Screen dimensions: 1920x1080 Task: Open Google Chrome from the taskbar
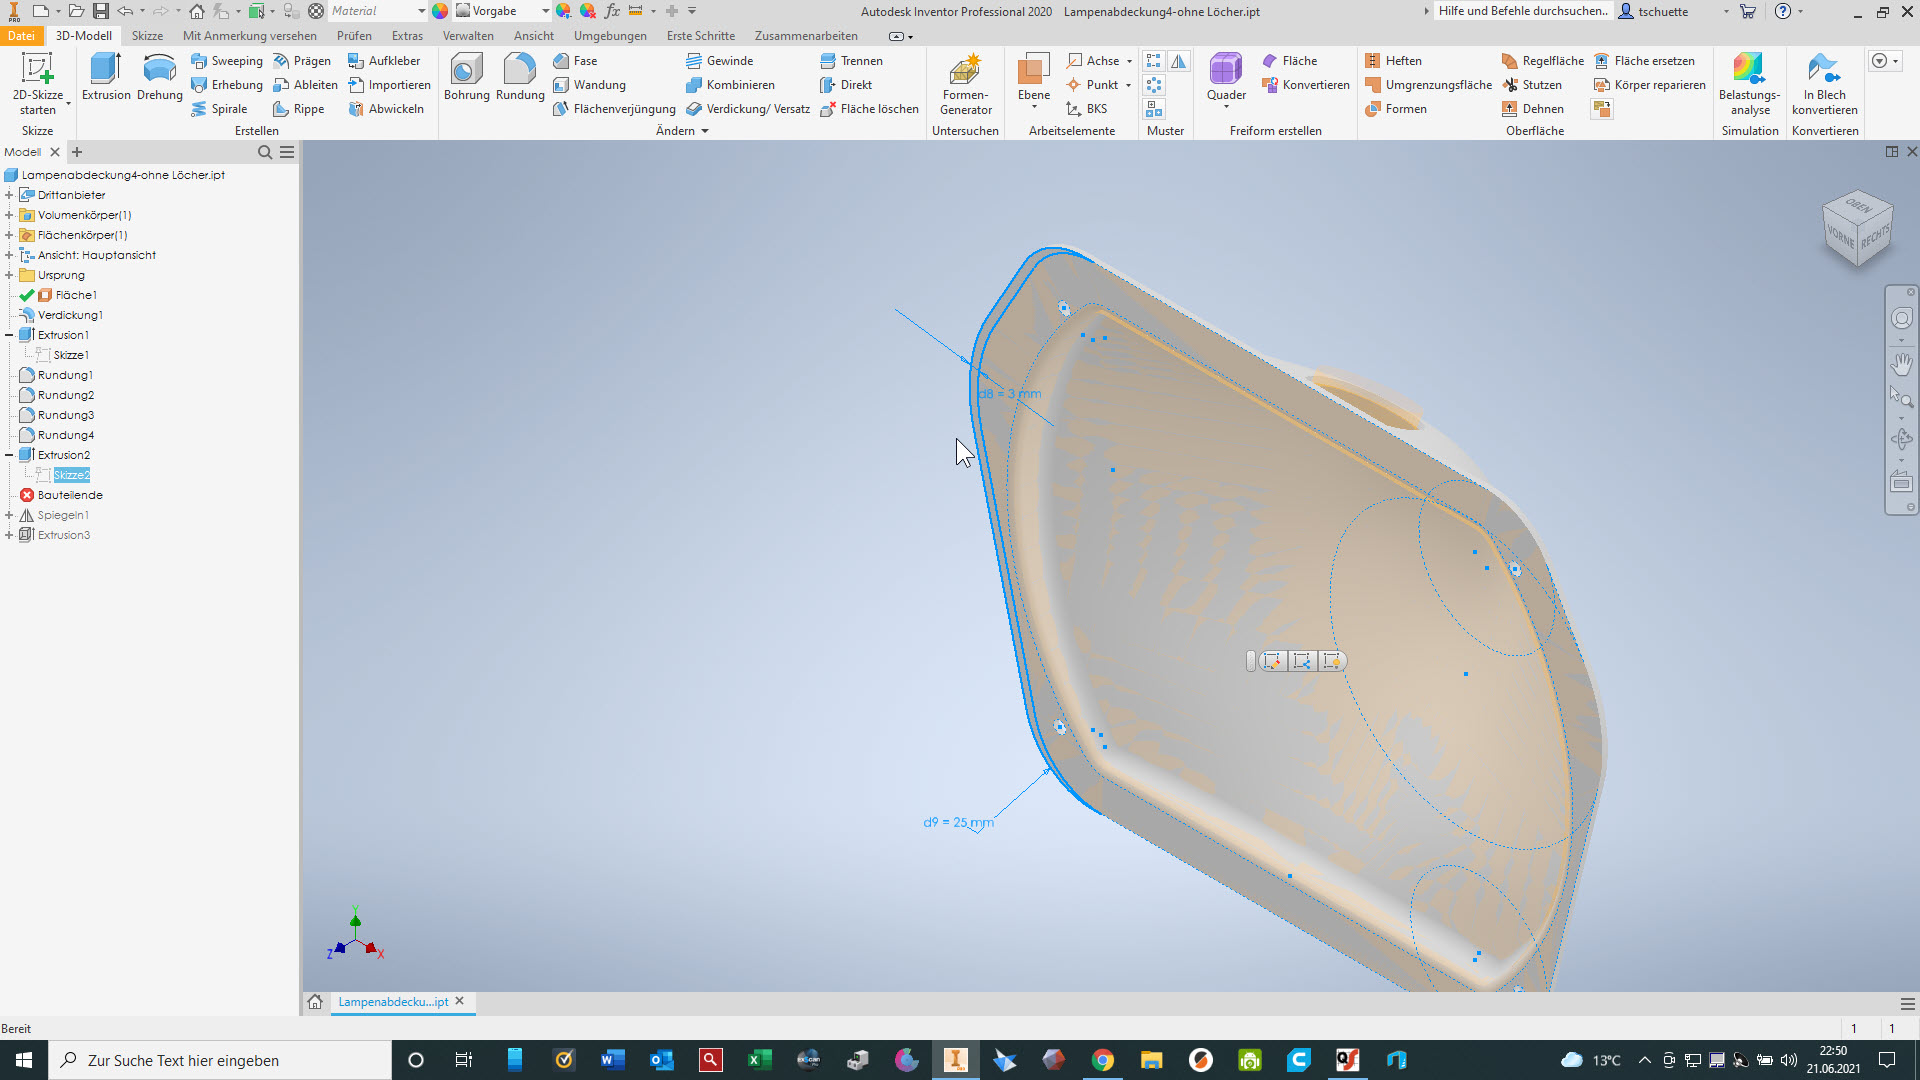[1102, 1060]
